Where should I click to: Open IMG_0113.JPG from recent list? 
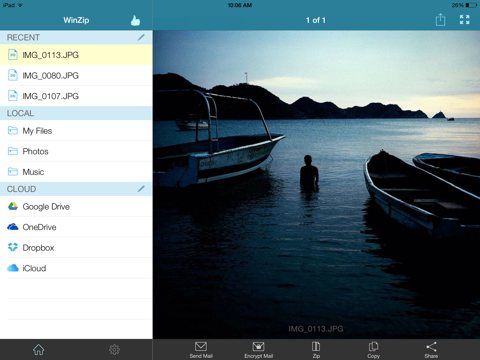pyautogui.click(x=76, y=55)
